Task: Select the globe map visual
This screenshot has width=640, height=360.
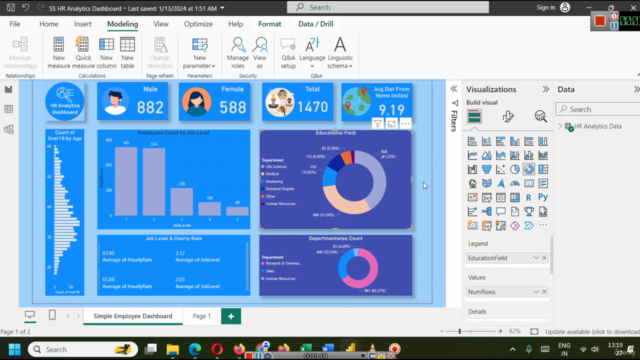Action: [x=472, y=183]
